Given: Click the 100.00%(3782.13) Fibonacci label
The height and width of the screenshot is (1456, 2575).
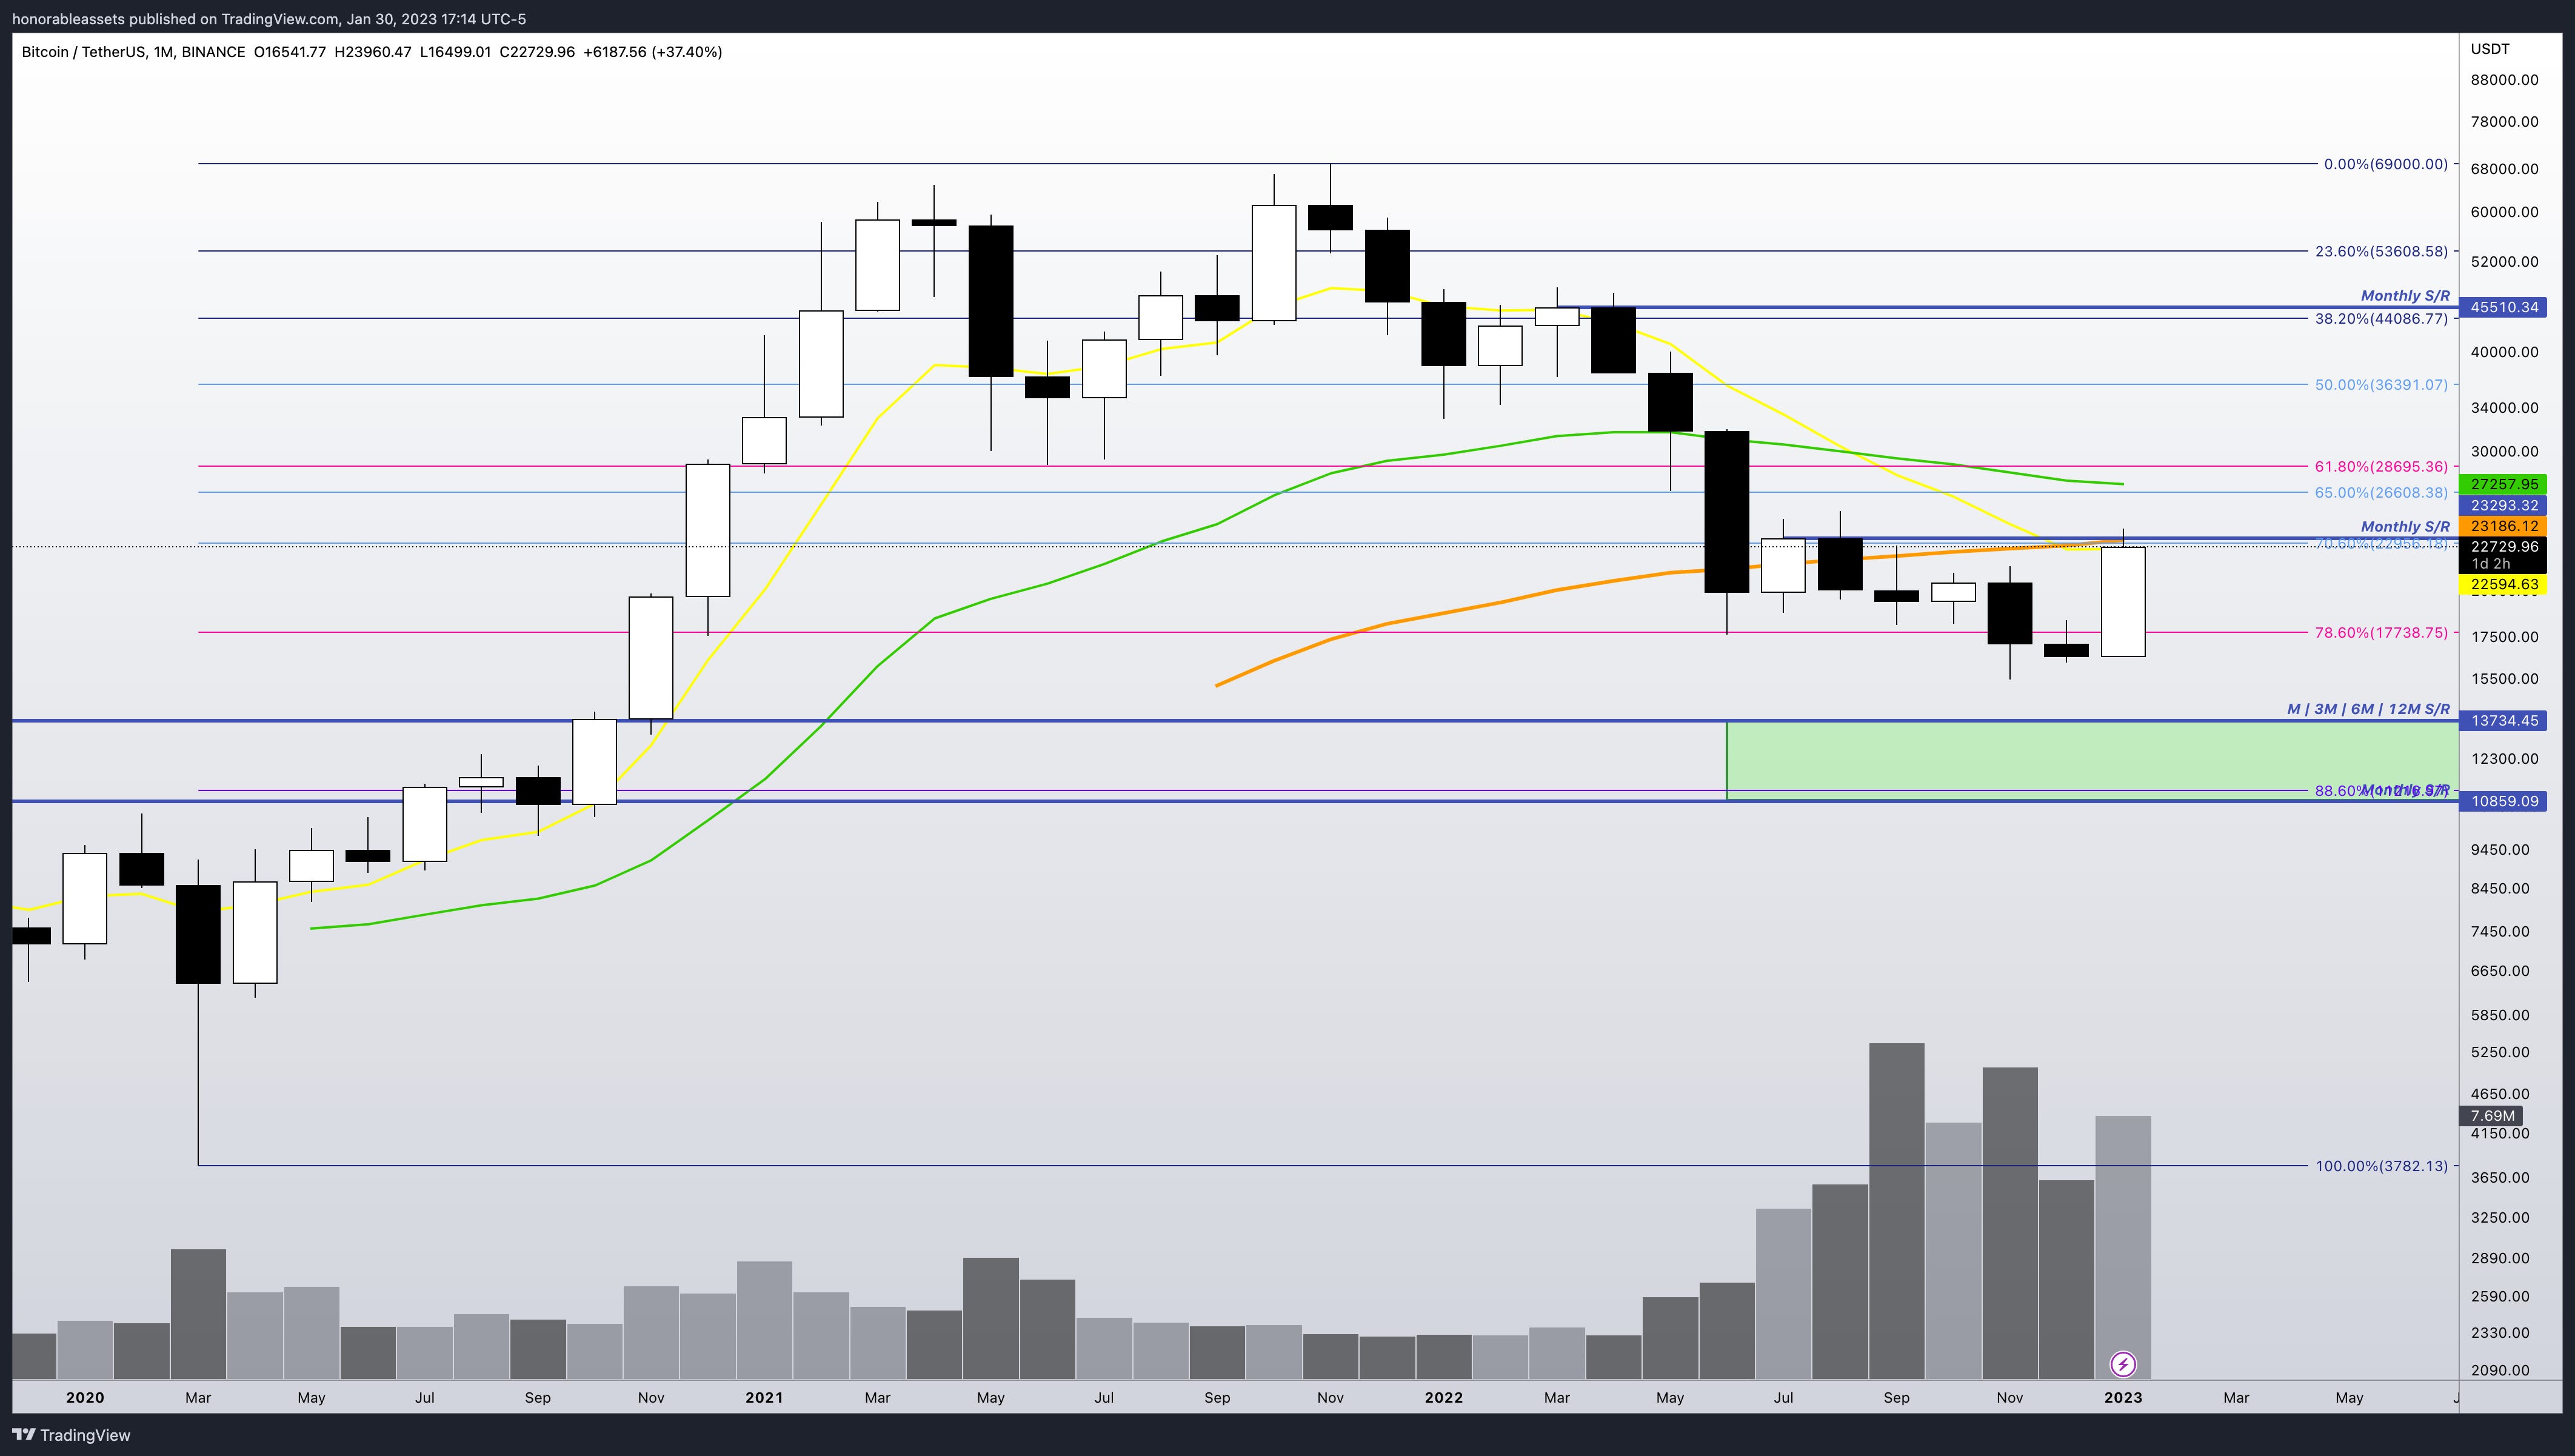Looking at the screenshot, I should pyautogui.click(x=2381, y=1166).
